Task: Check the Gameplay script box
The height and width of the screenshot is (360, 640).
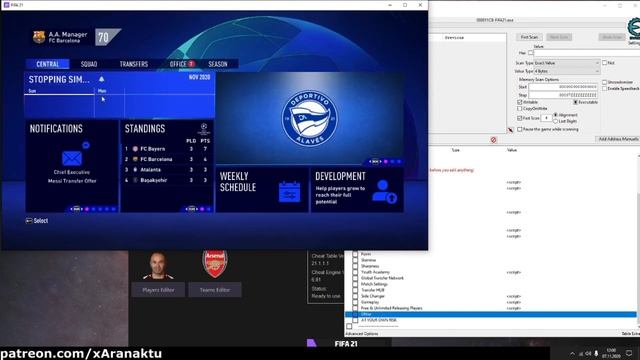Action: [x=355, y=302]
